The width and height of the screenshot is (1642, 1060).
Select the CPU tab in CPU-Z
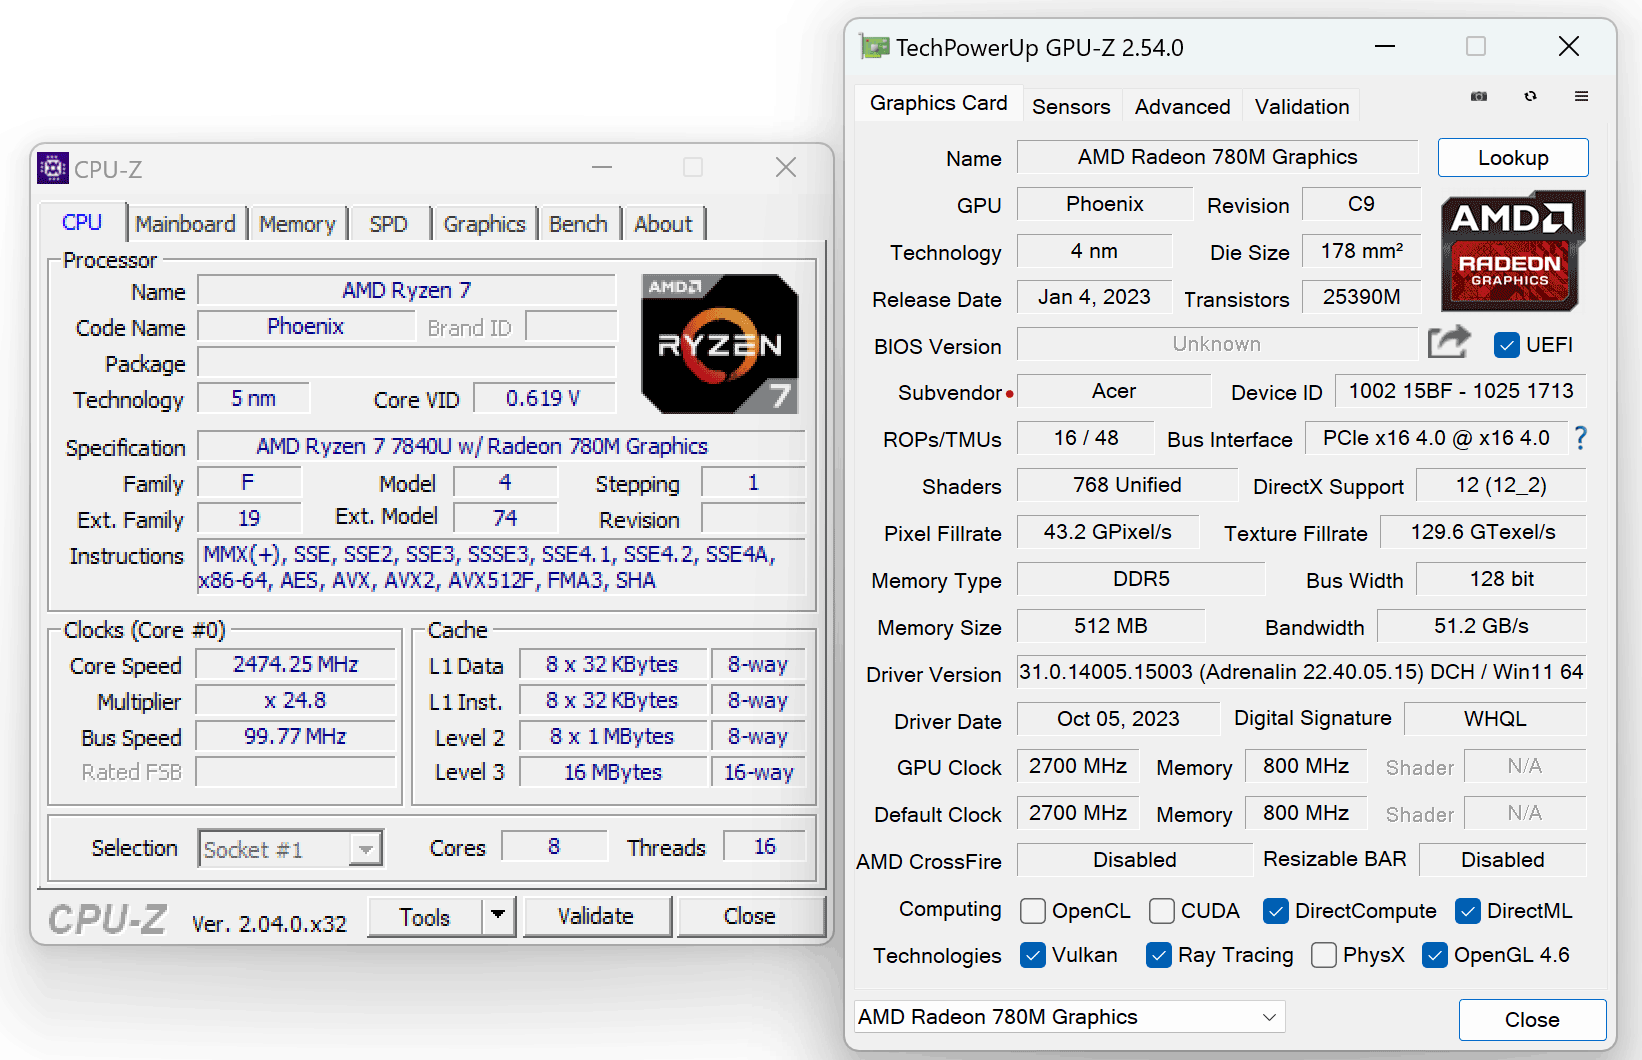coord(82,222)
